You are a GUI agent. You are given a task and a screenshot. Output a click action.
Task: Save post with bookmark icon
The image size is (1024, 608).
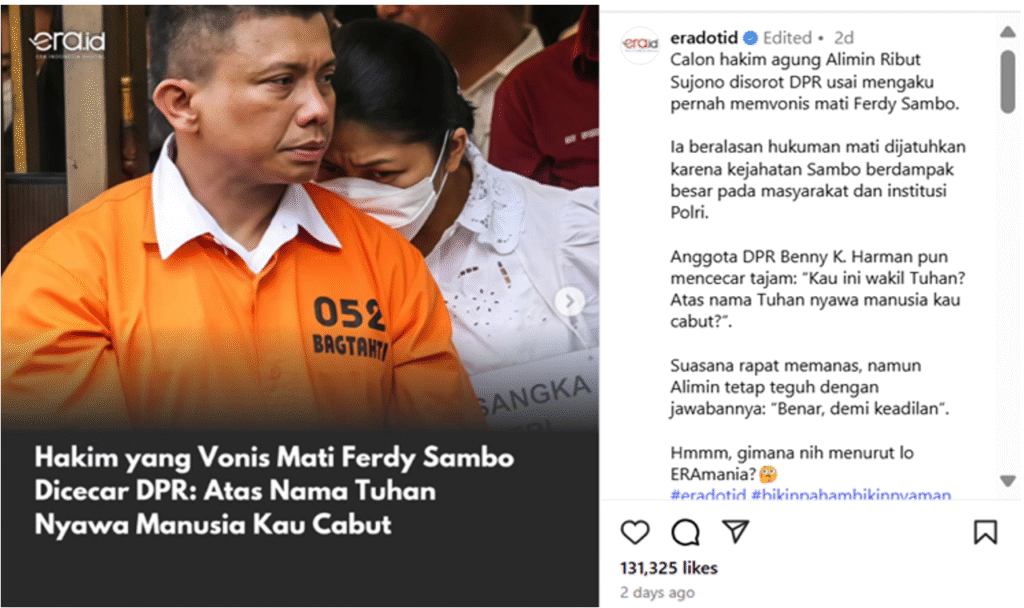click(x=985, y=532)
